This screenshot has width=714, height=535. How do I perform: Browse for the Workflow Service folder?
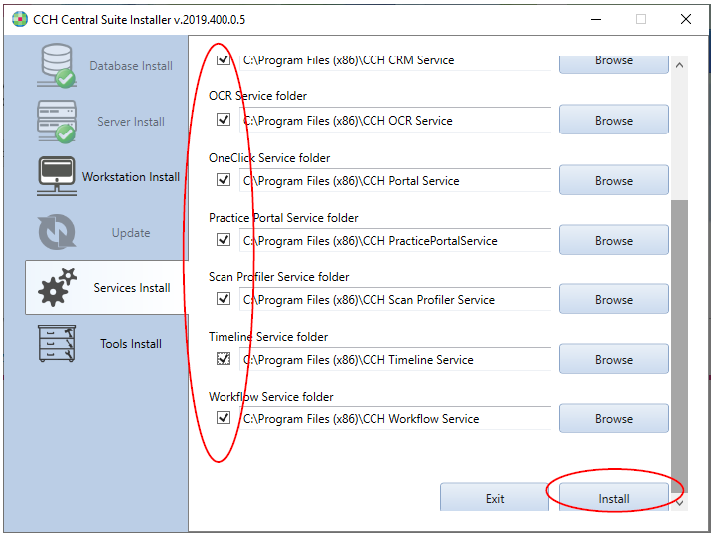[x=613, y=418]
